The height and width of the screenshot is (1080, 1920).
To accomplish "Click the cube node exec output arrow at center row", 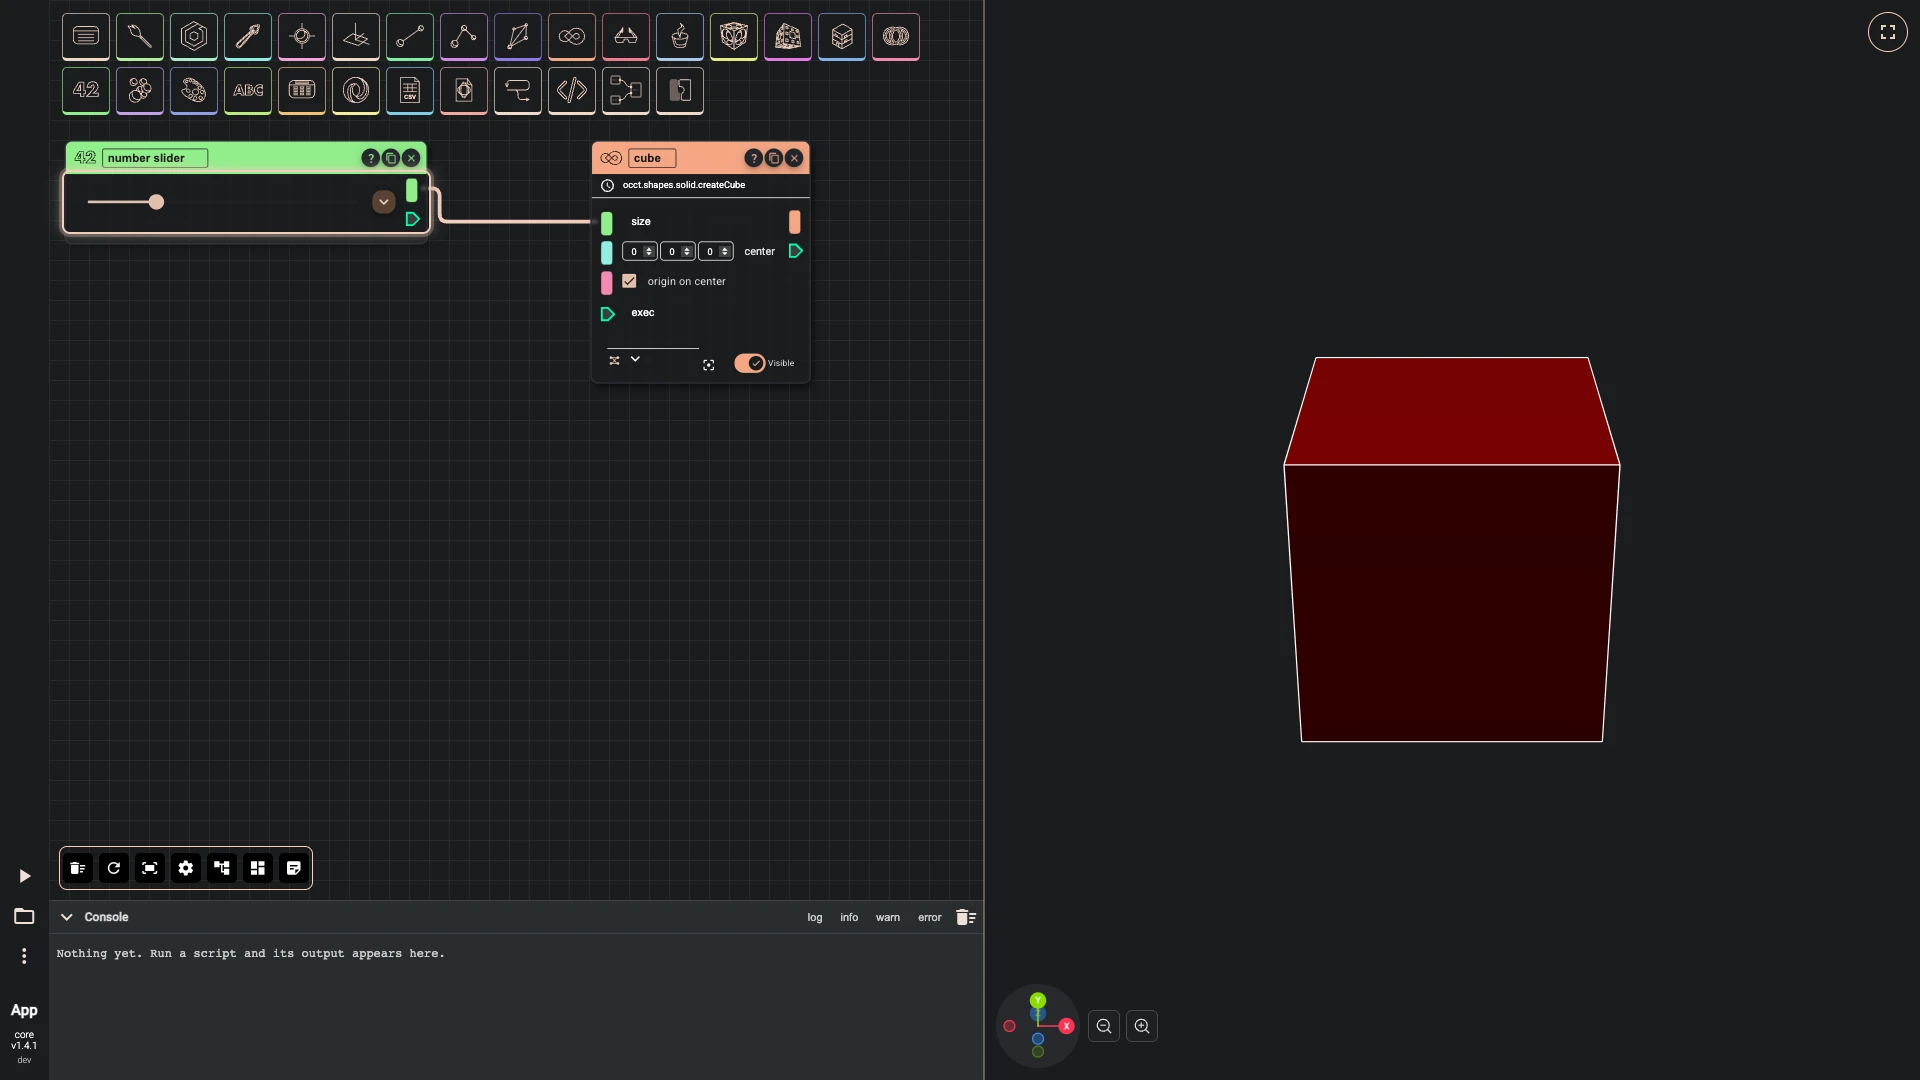I will 796,251.
